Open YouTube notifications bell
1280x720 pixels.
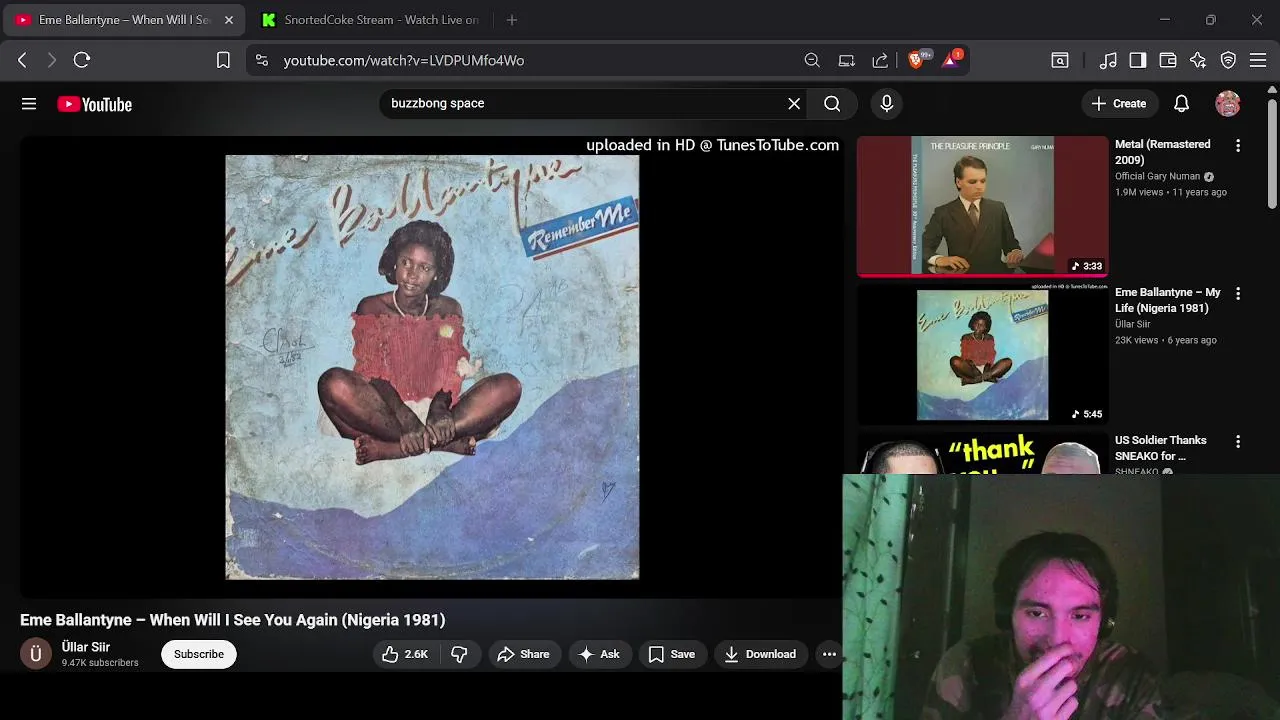(1181, 103)
